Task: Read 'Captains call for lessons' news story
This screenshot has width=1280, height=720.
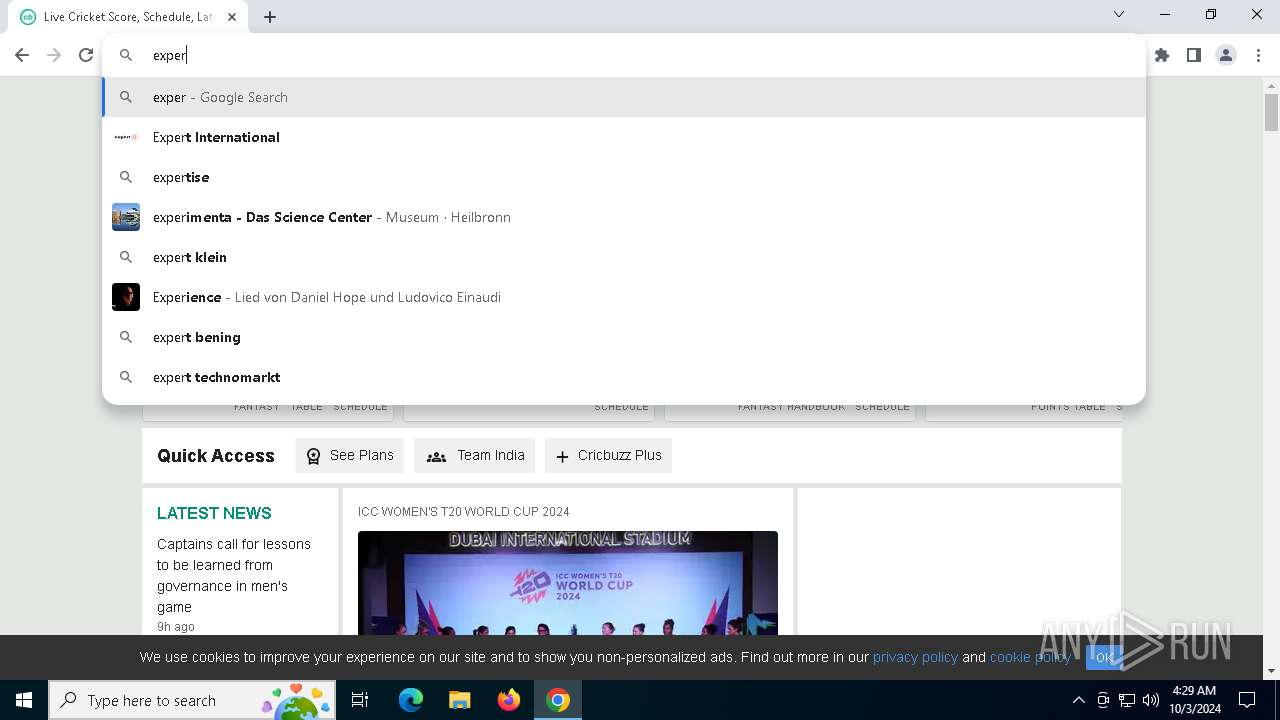Action: (x=234, y=575)
